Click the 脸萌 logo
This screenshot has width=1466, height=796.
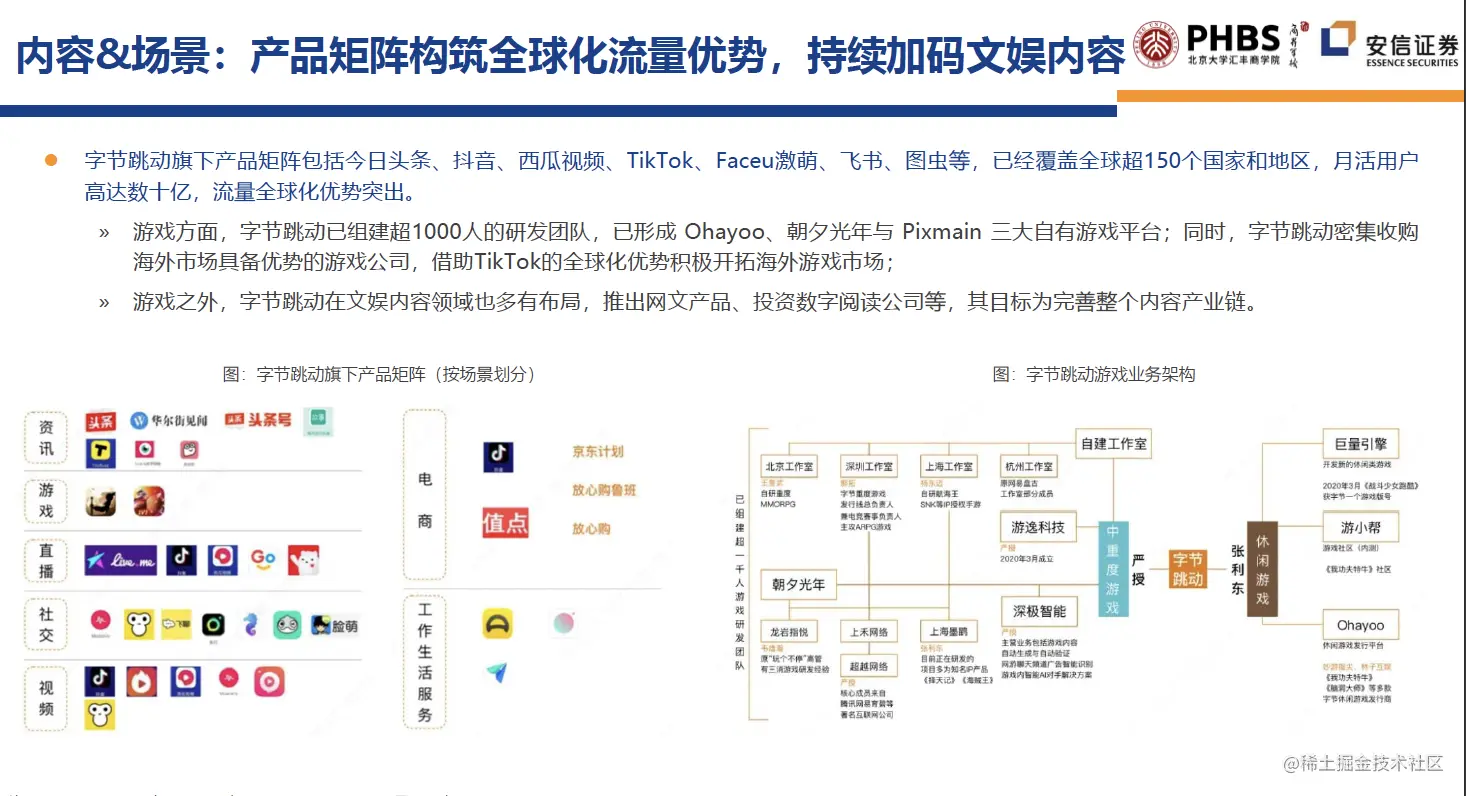tap(334, 626)
